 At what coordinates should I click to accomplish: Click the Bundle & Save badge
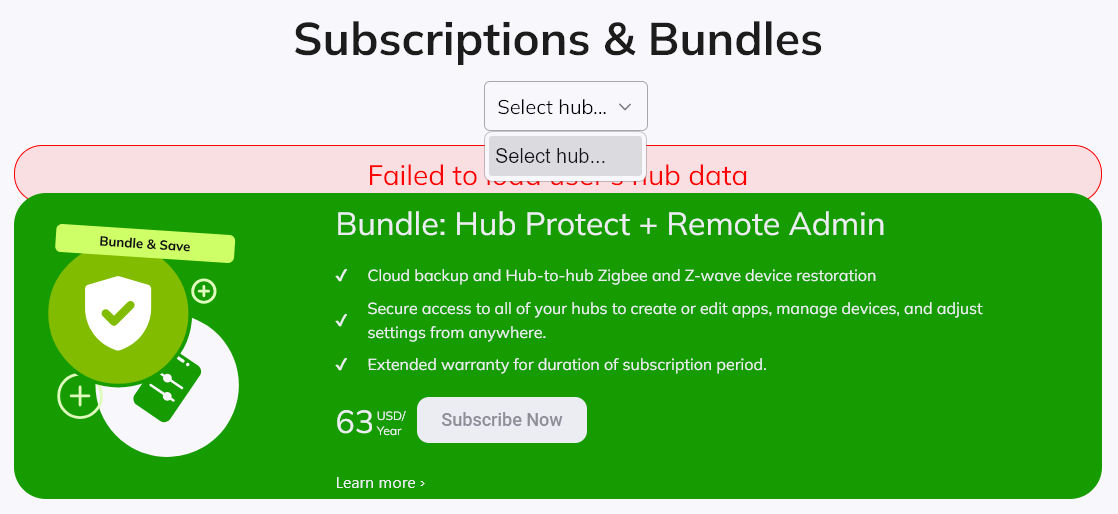point(145,244)
